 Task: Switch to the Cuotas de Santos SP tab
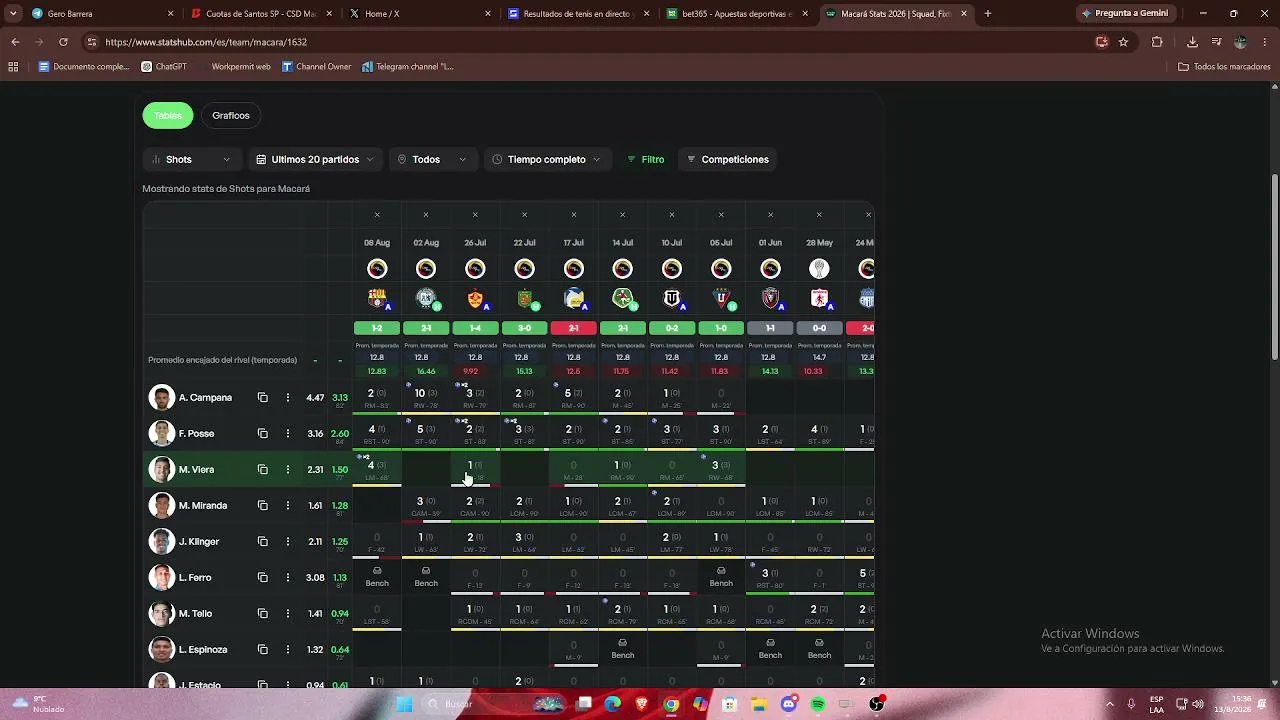[260, 14]
